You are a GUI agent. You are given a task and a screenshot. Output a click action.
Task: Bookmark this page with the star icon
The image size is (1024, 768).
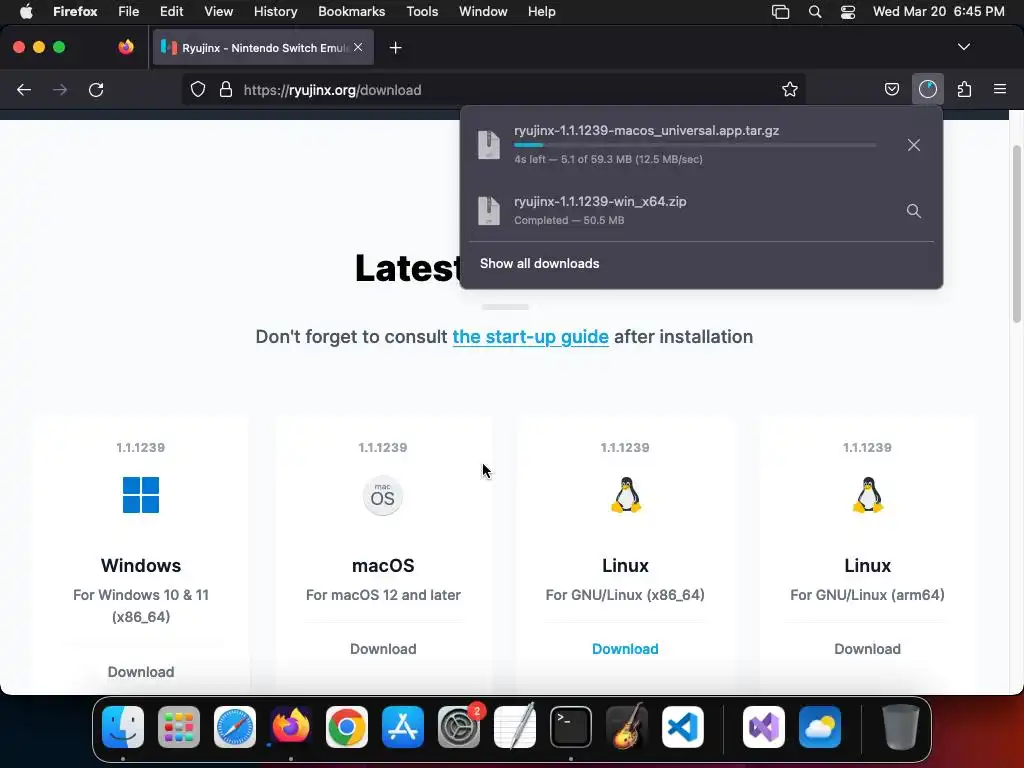point(790,89)
